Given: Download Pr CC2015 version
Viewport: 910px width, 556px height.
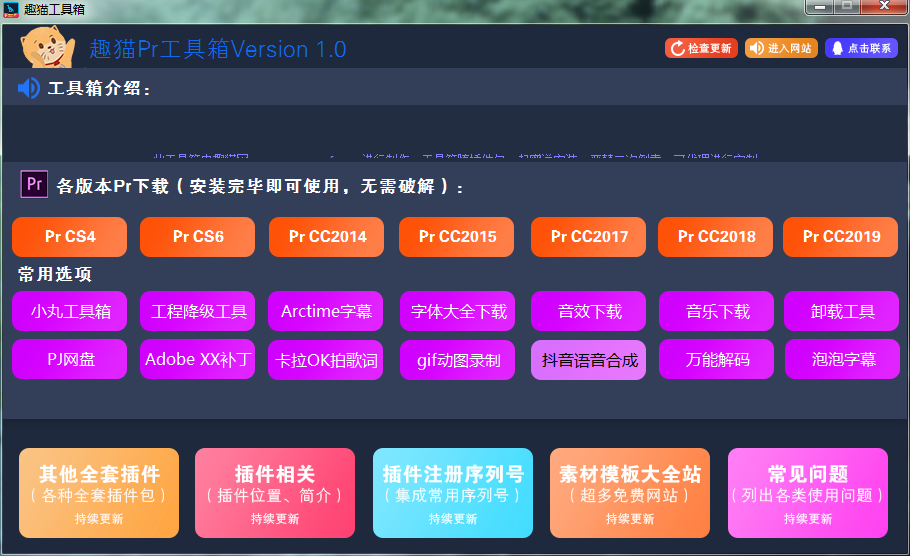Looking at the screenshot, I should tap(457, 237).
